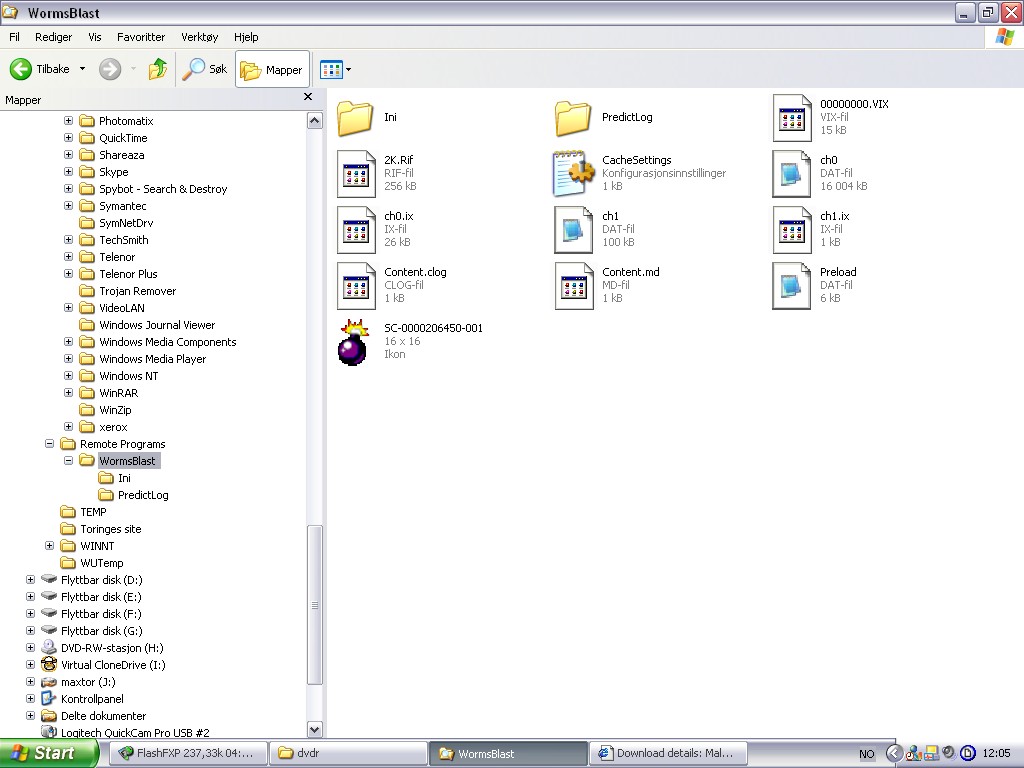
Task: Expand Flyttbar disk (D:) node
Action: point(30,579)
